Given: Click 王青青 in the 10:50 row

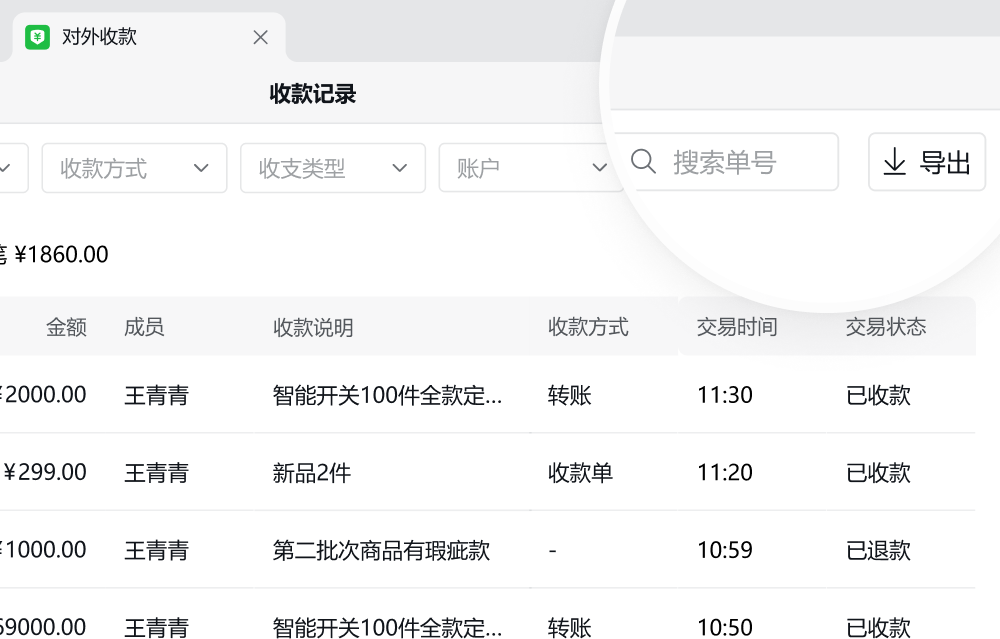Looking at the screenshot, I should pyautogui.click(x=156, y=628).
